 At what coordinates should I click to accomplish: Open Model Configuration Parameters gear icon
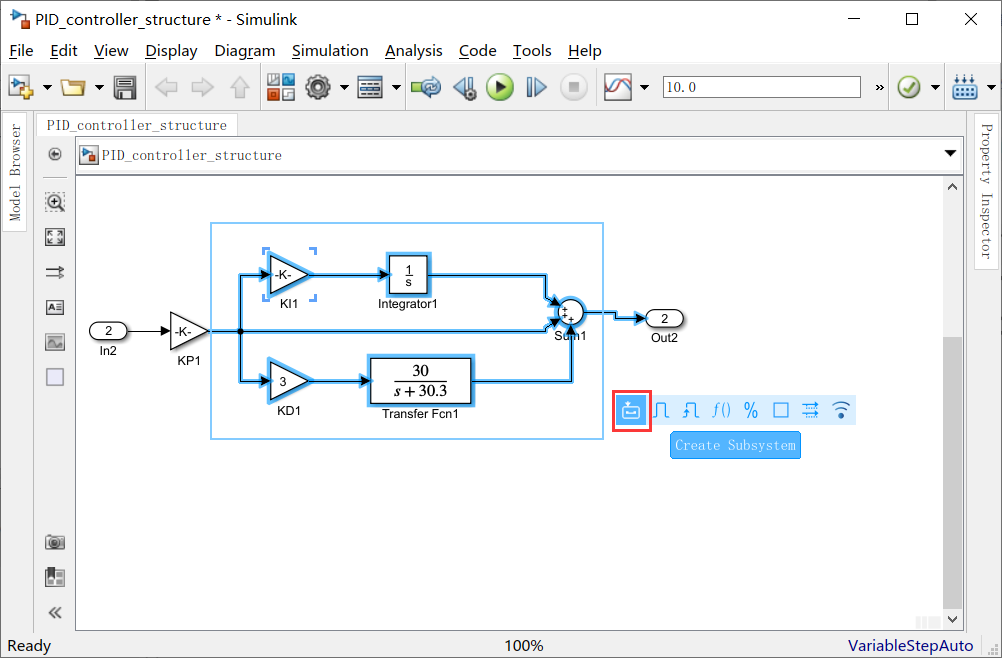click(x=317, y=87)
